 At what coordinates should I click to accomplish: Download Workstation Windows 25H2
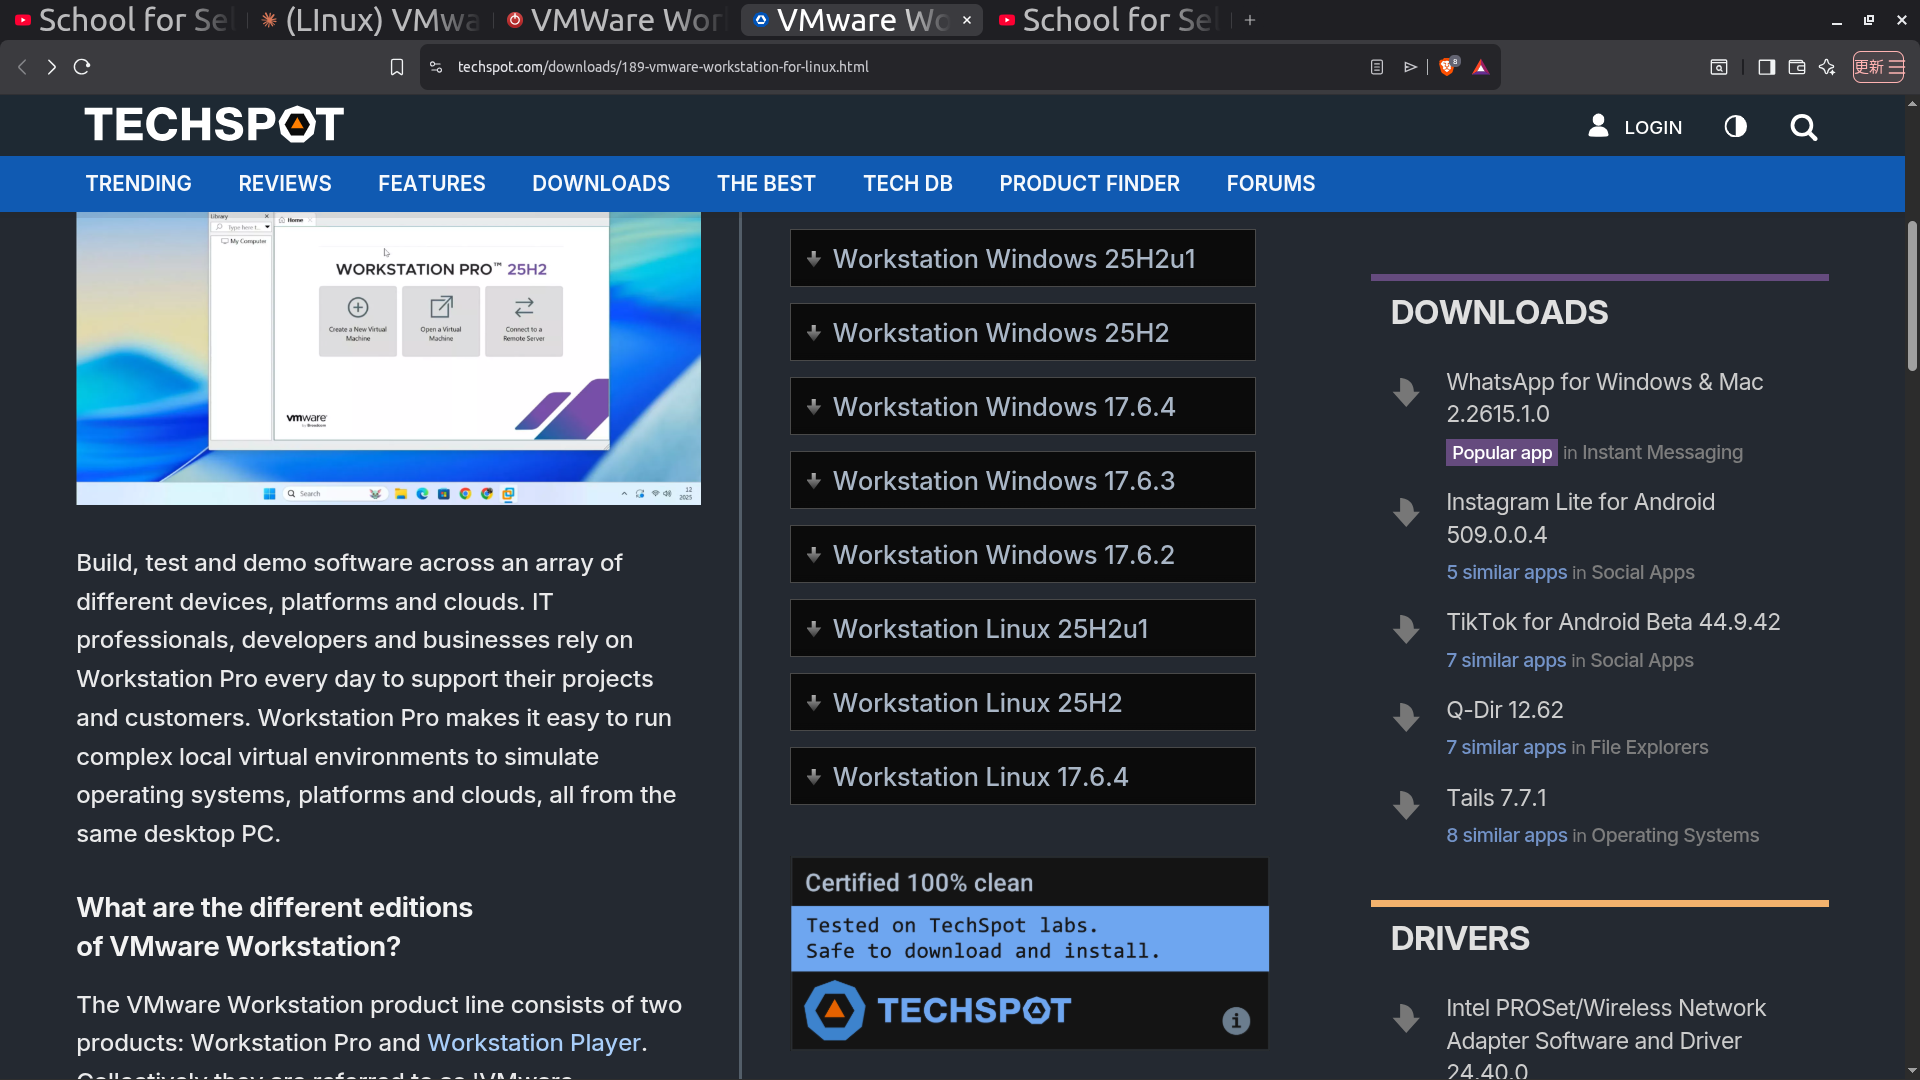pos(1023,333)
